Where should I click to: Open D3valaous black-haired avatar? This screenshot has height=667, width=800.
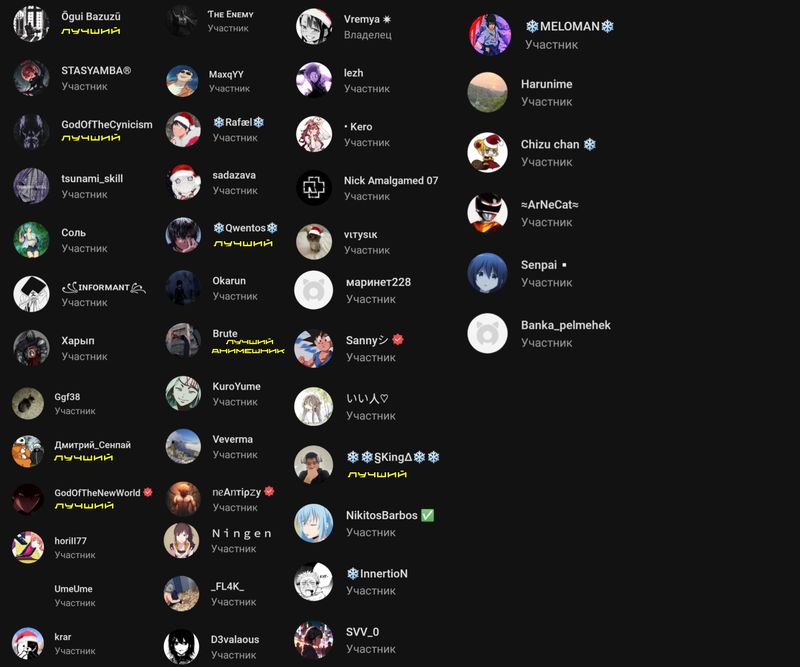(181, 647)
